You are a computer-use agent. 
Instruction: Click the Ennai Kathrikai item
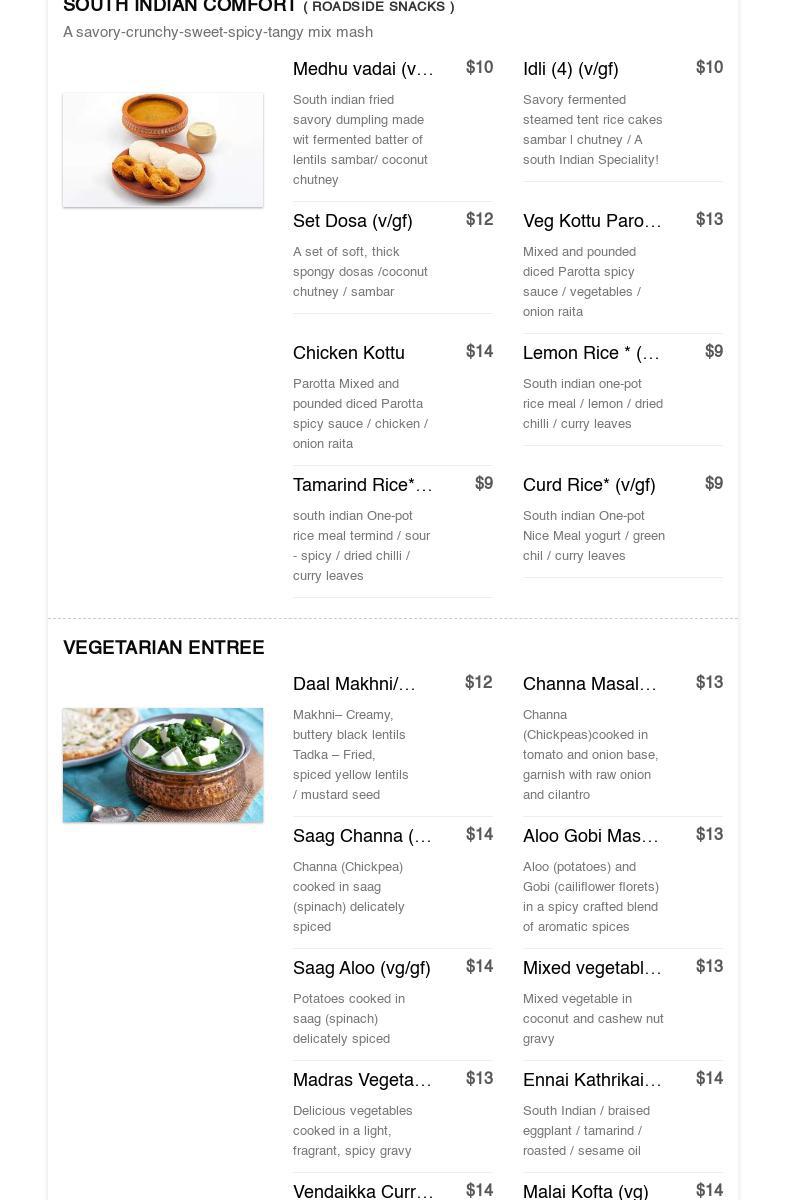tap(592, 1080)
